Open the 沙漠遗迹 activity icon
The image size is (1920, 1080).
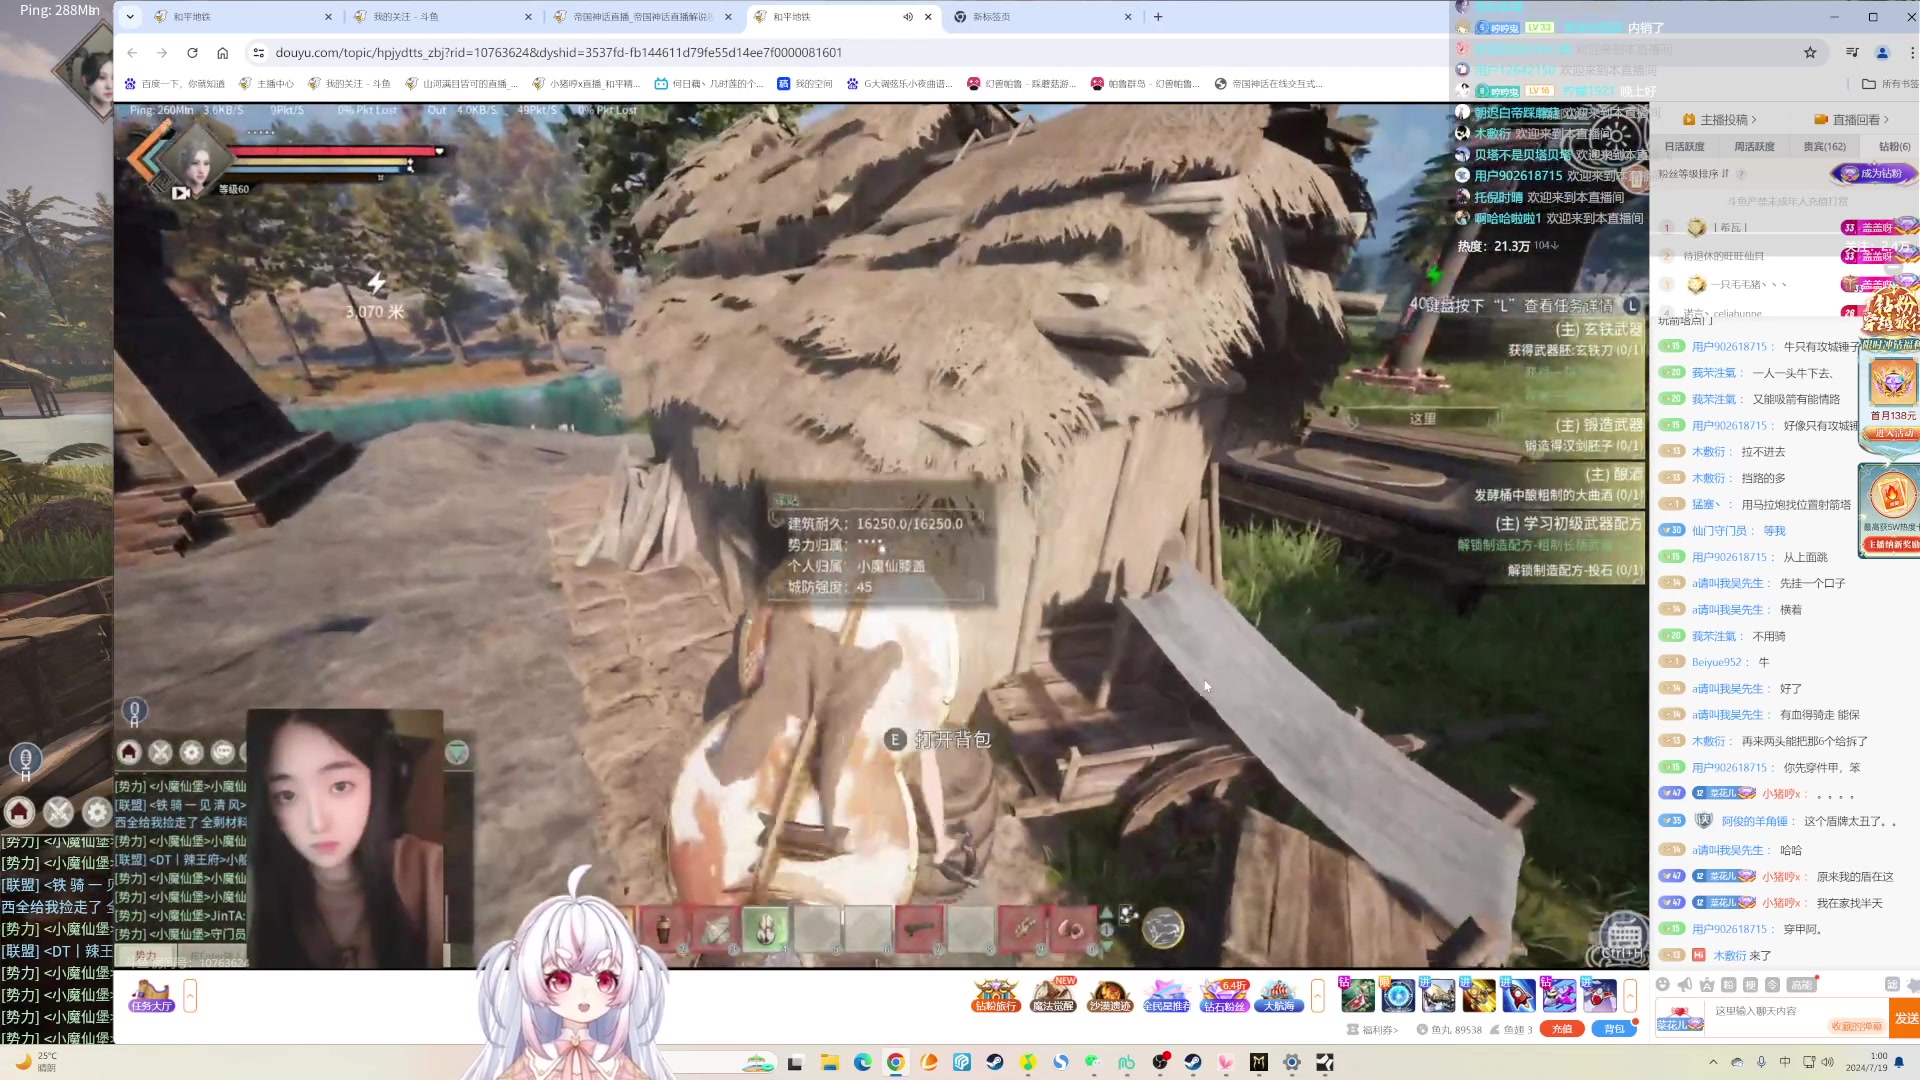click(x=1110, y=995)
